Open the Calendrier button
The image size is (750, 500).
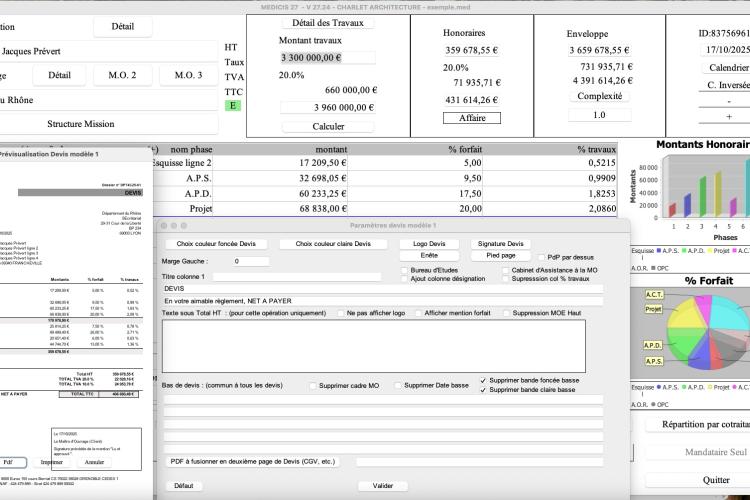(727, 67)
